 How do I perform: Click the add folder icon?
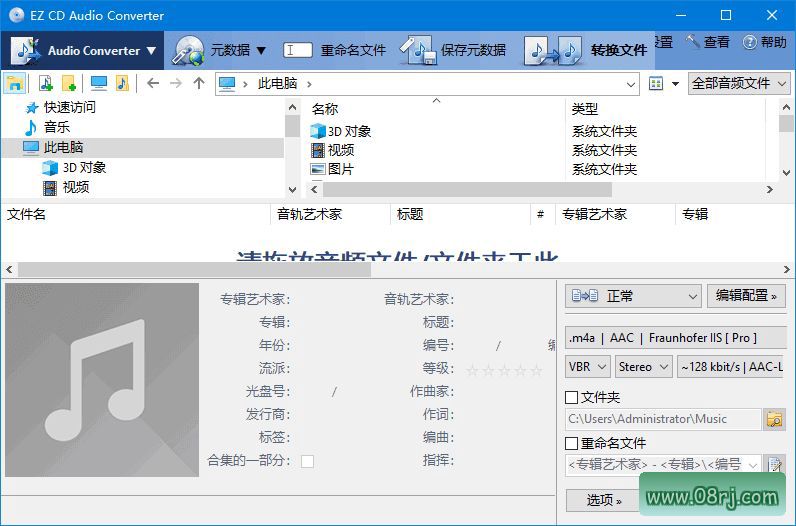tap(69, 83)
